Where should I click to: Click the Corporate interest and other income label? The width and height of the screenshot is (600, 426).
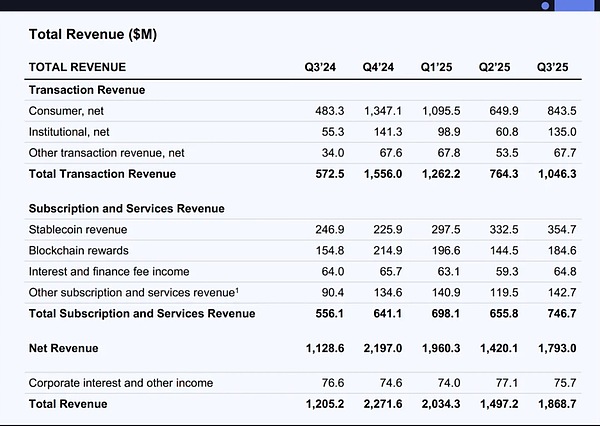tap(121, 383)
